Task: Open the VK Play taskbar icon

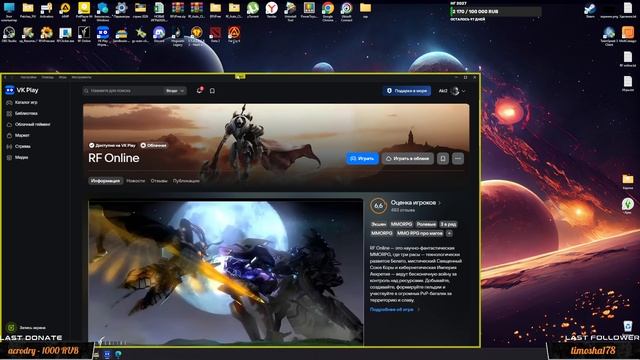Action: tap(107, 354)
